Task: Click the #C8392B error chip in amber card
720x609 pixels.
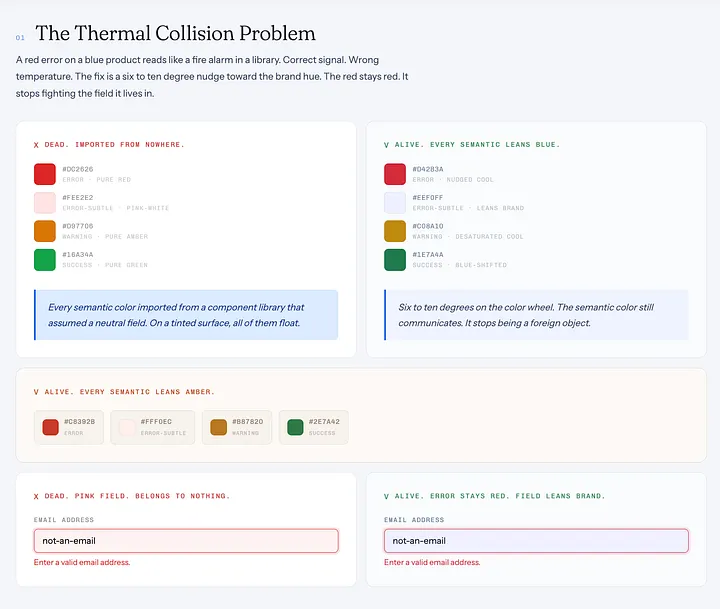Action: pos(69,427)
